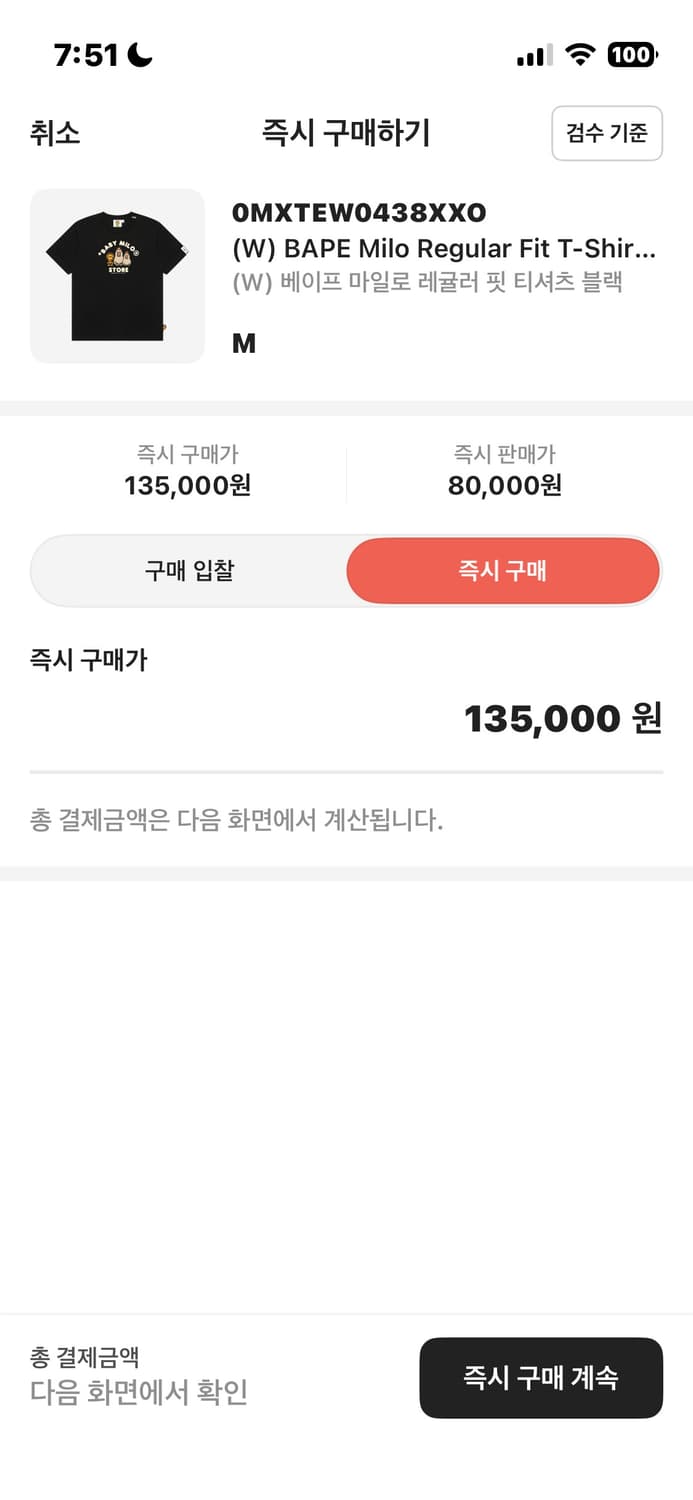Image resolution: width=693 pixels, height=1500 pixels.
Task: Select the 즉시 구매 tab
Action: tap(503, 571)
